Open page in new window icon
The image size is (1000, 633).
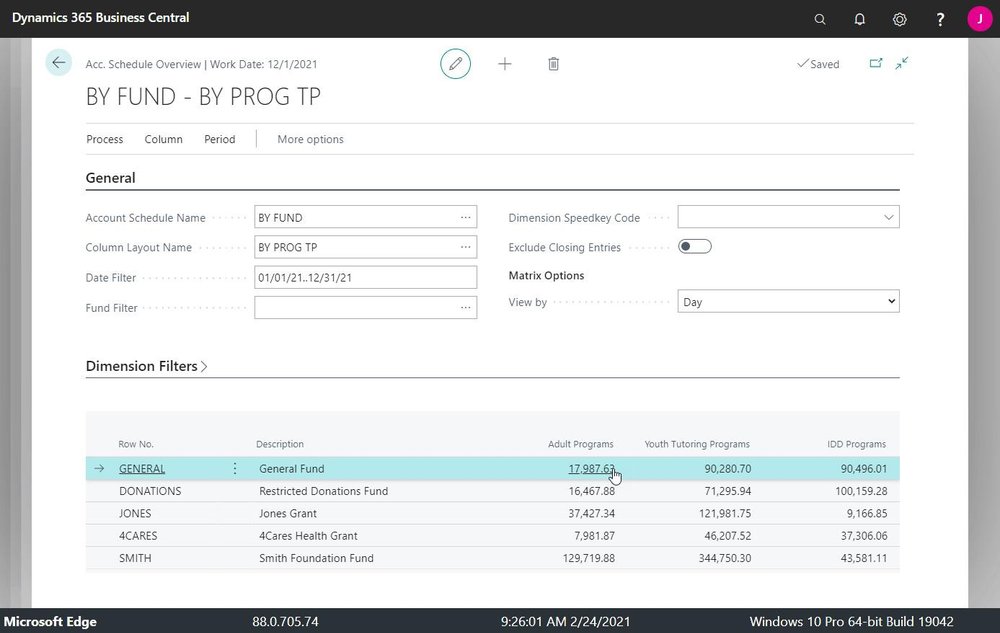coord(876,63)
